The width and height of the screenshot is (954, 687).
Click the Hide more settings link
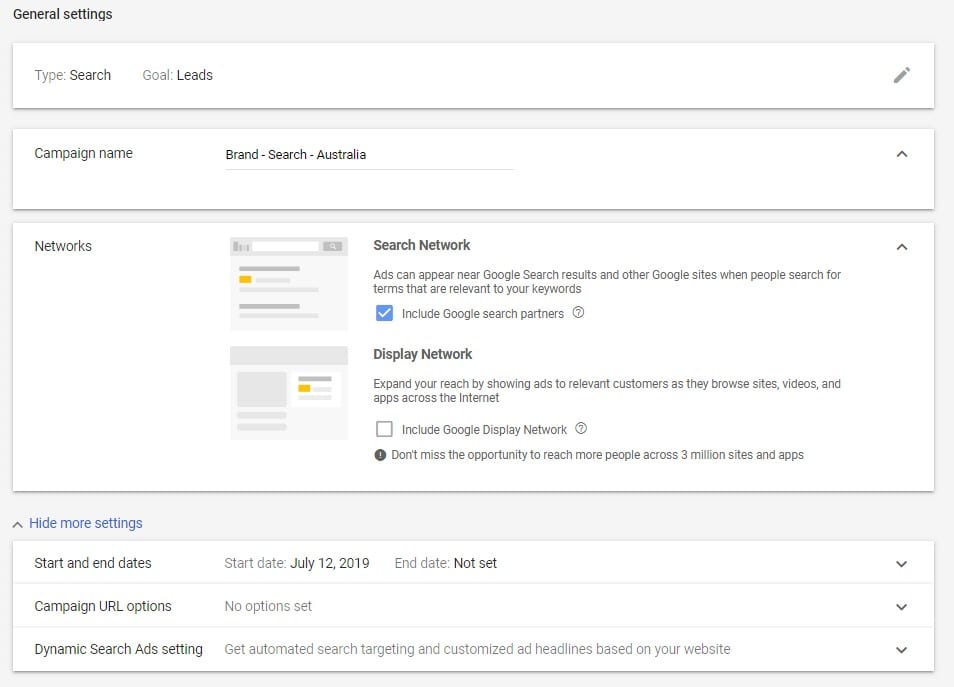(x=86, y=523)
